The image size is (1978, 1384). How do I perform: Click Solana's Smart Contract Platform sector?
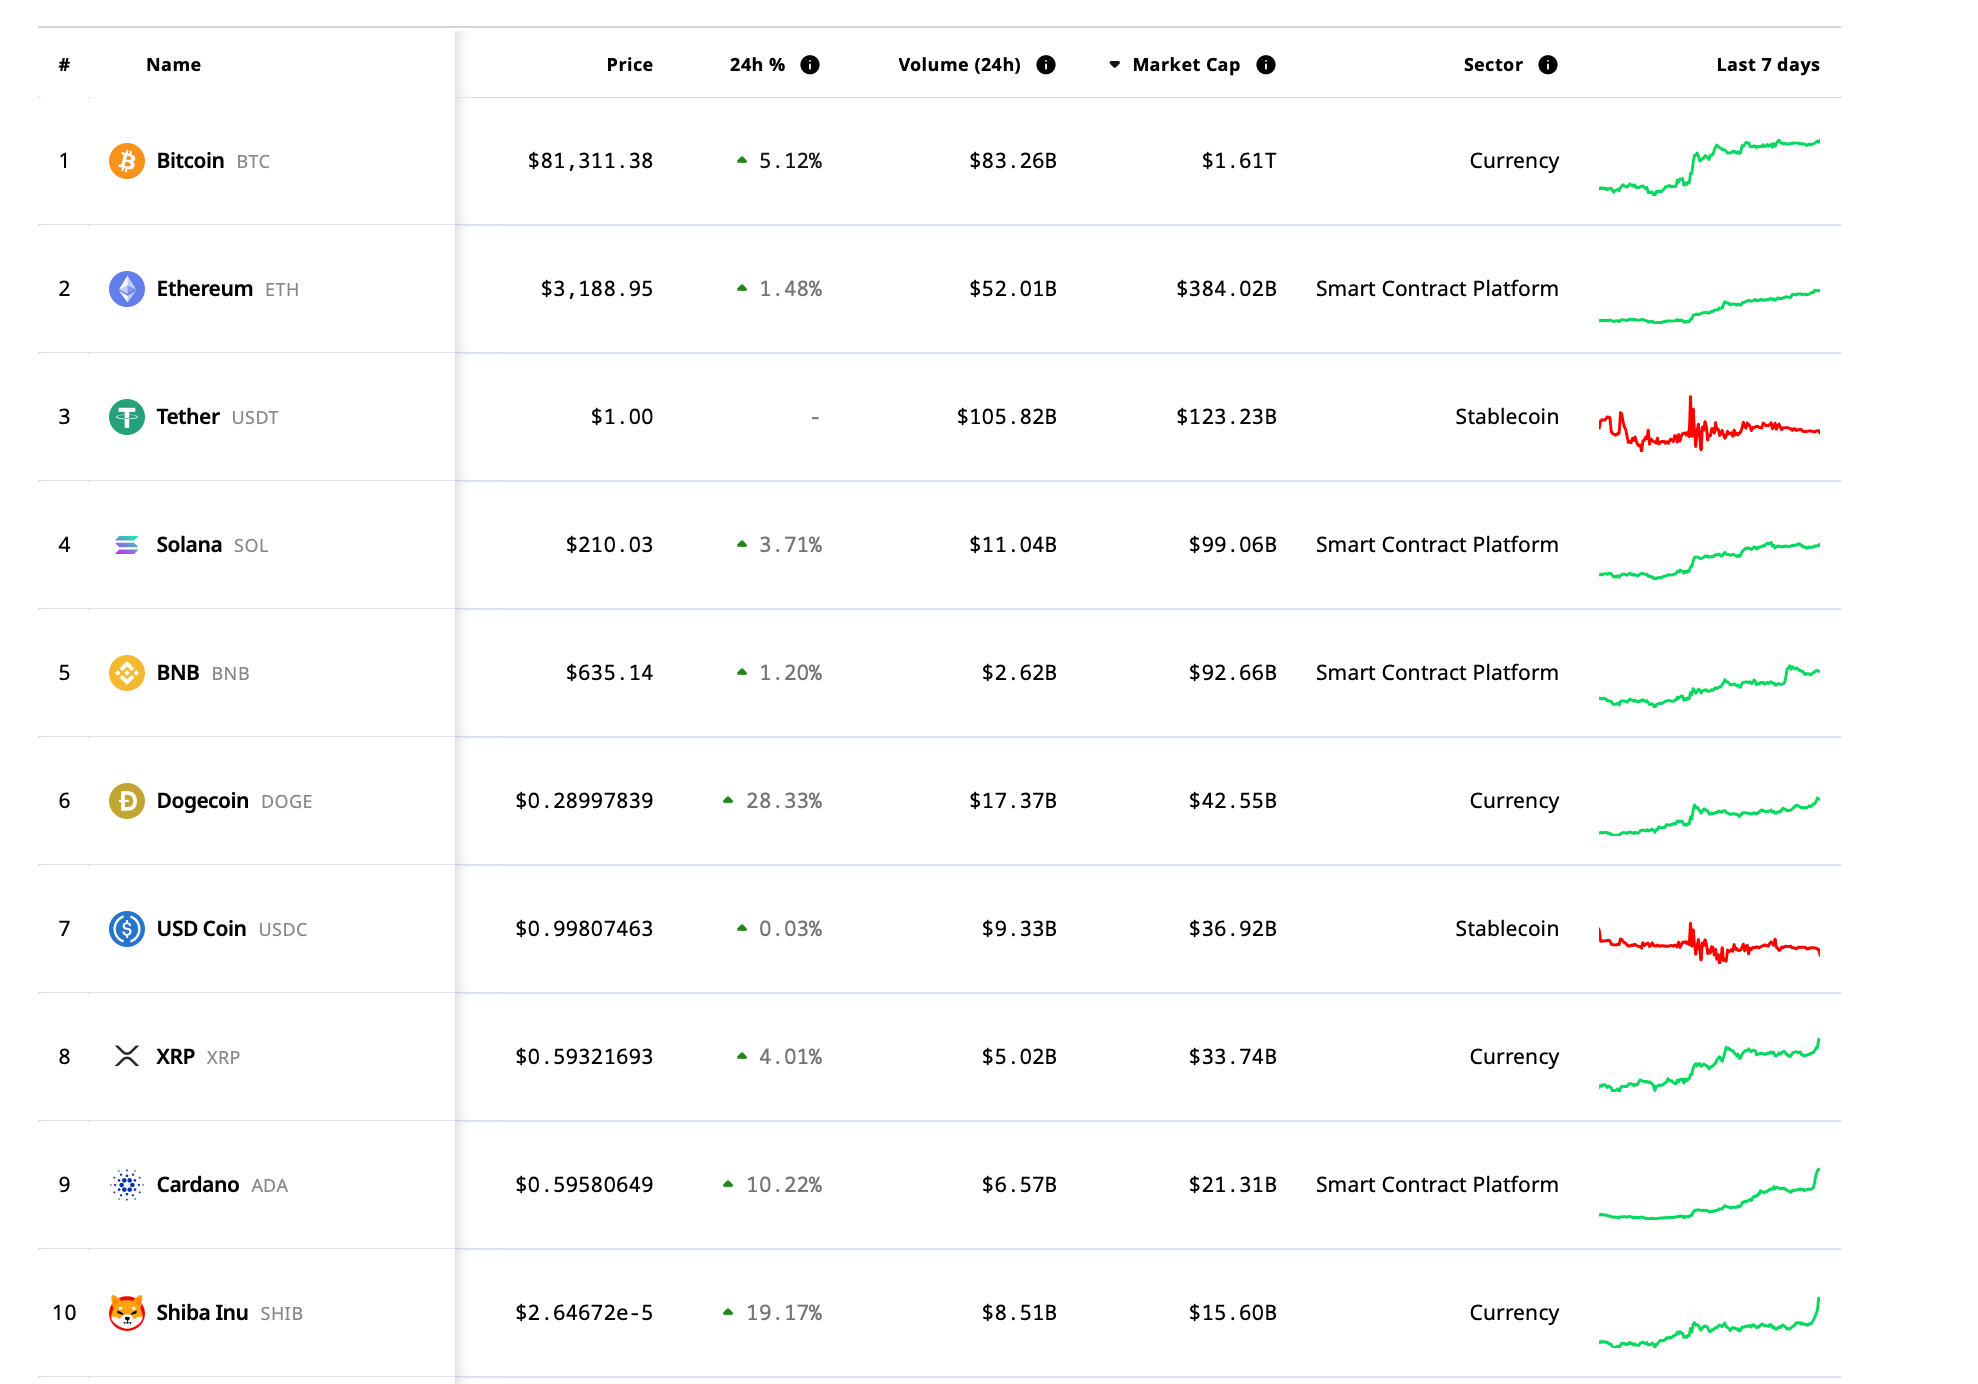1437,545
